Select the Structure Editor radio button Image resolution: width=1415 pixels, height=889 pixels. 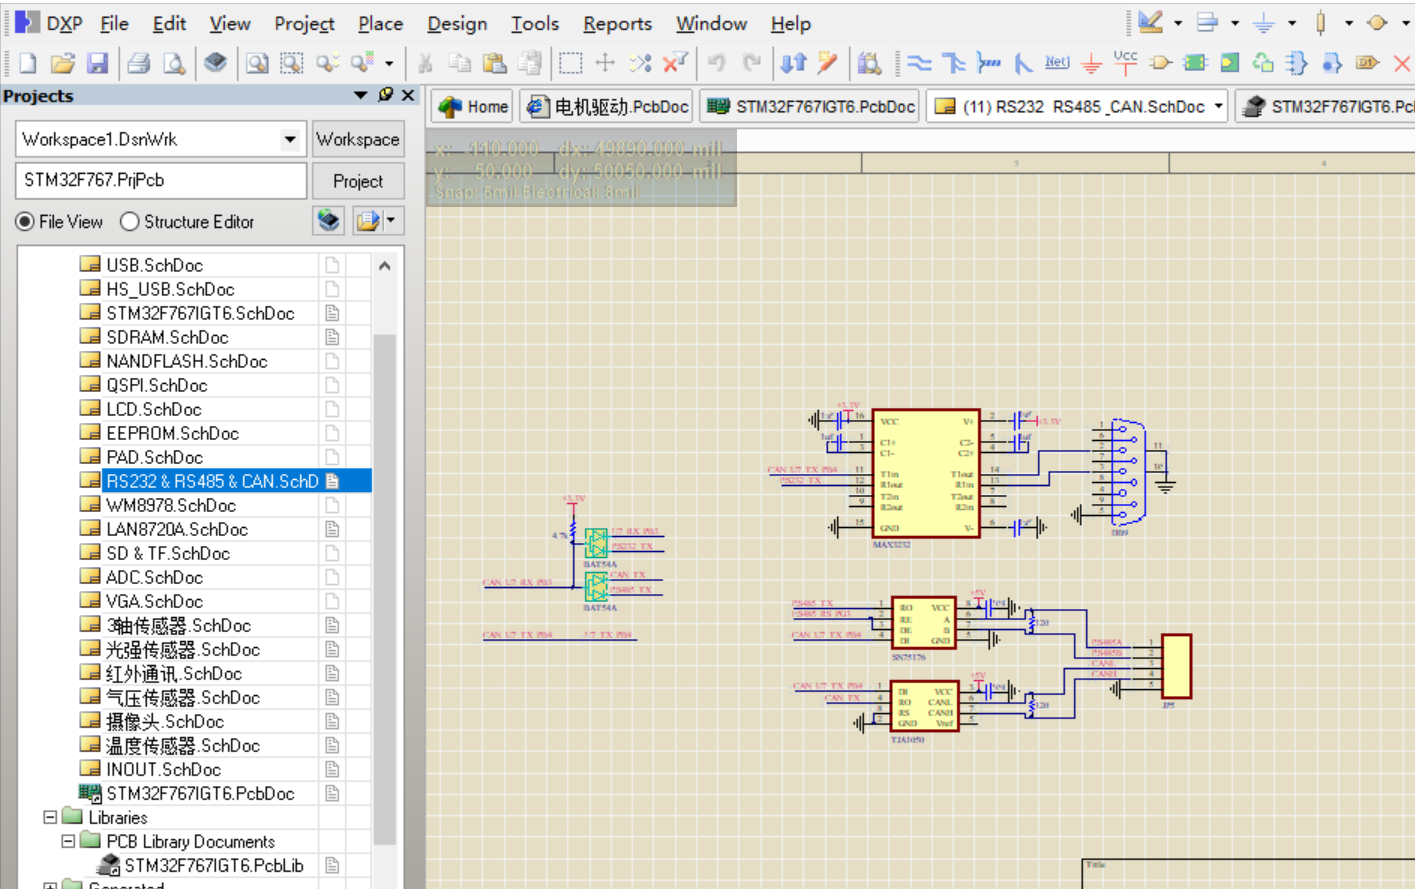(129, 222)
